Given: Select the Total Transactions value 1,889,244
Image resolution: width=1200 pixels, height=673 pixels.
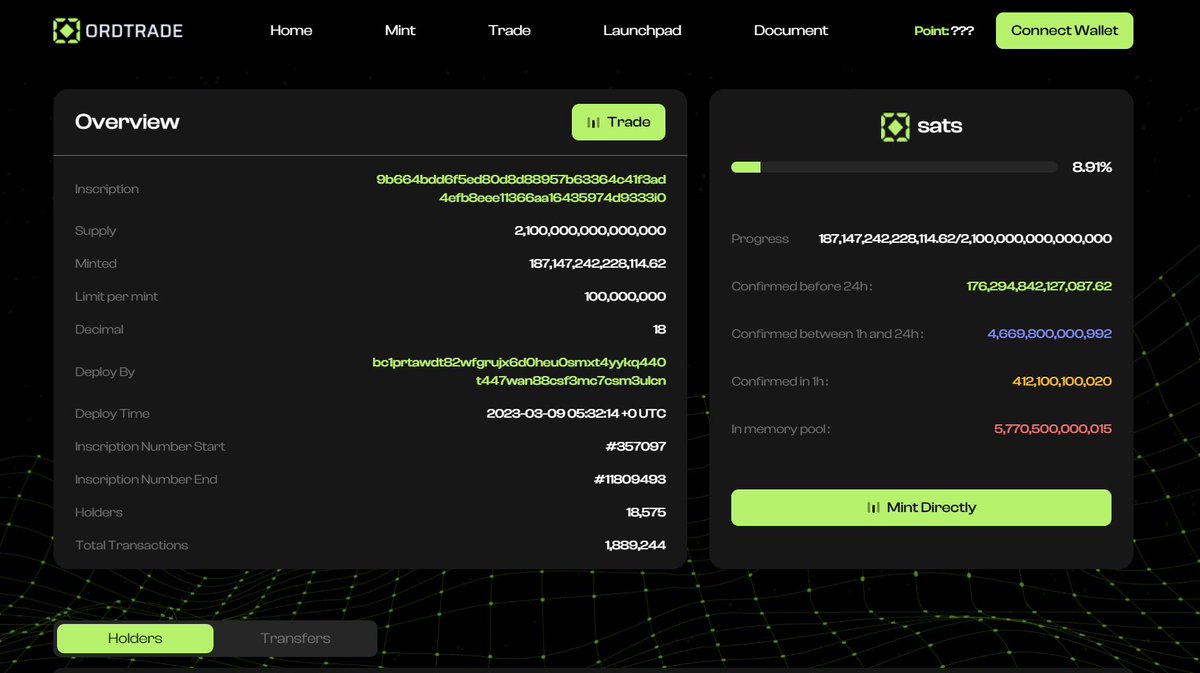Looking at the screenshot, I should tap(635, 545).
